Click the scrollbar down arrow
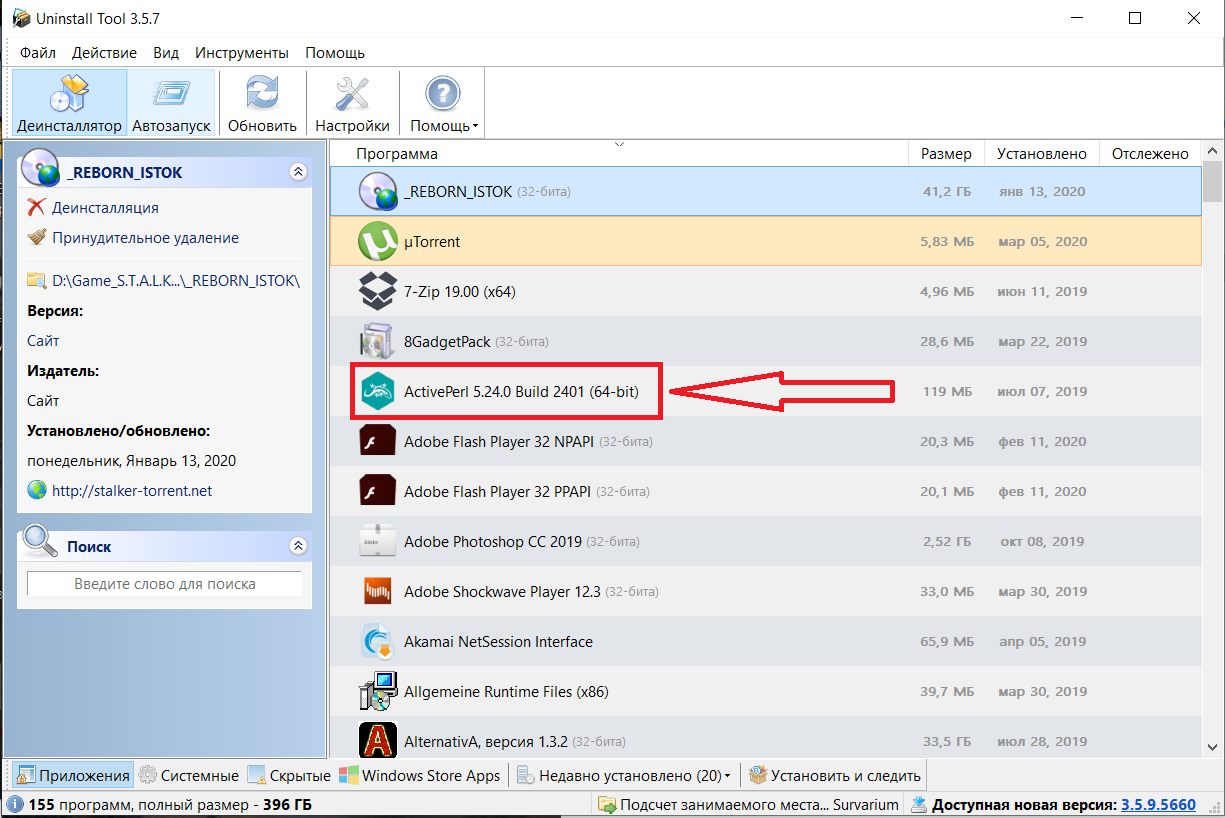Screen dimensions: 1225x818 pyautogui.click(x=1213, y=747)
